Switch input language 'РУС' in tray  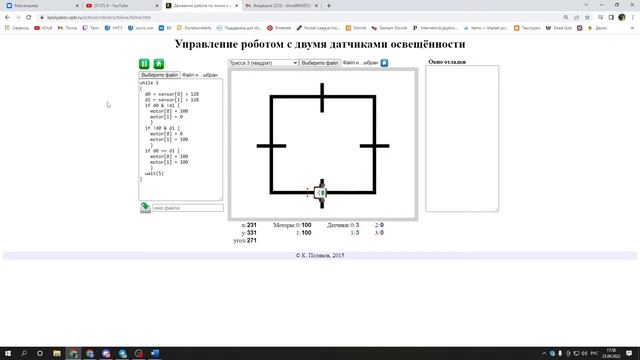(594, 353)
